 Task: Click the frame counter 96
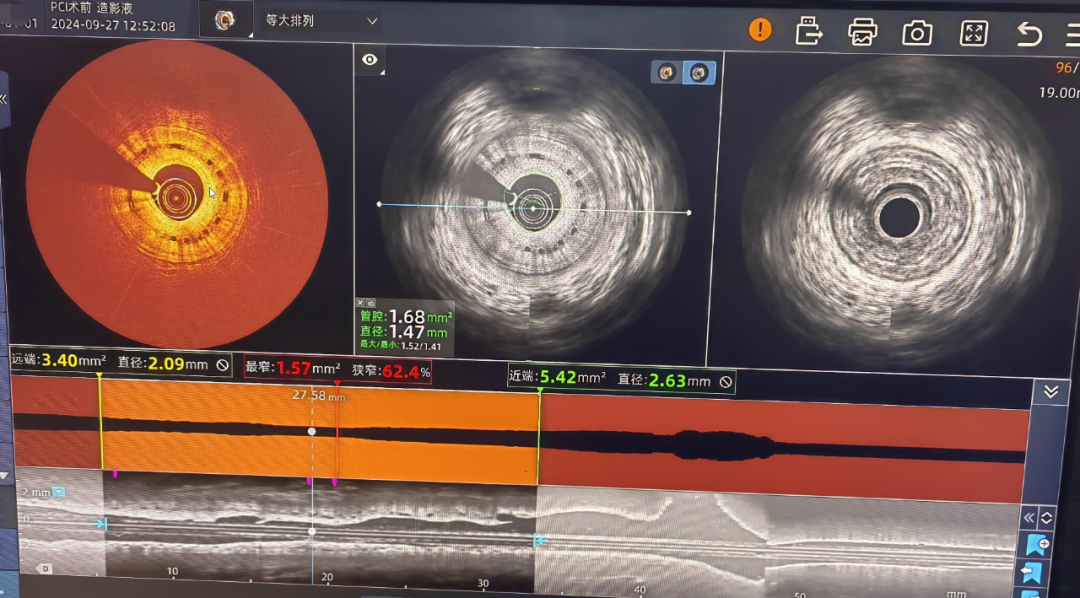point(1064,68)
